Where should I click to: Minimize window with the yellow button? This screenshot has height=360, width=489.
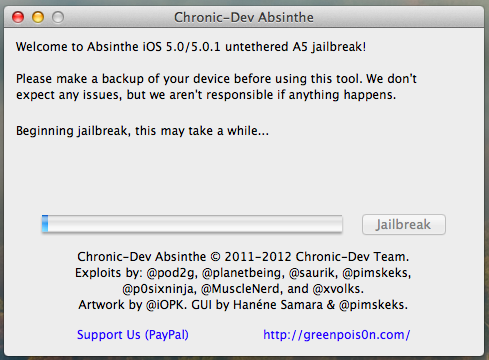click(38, 17)
